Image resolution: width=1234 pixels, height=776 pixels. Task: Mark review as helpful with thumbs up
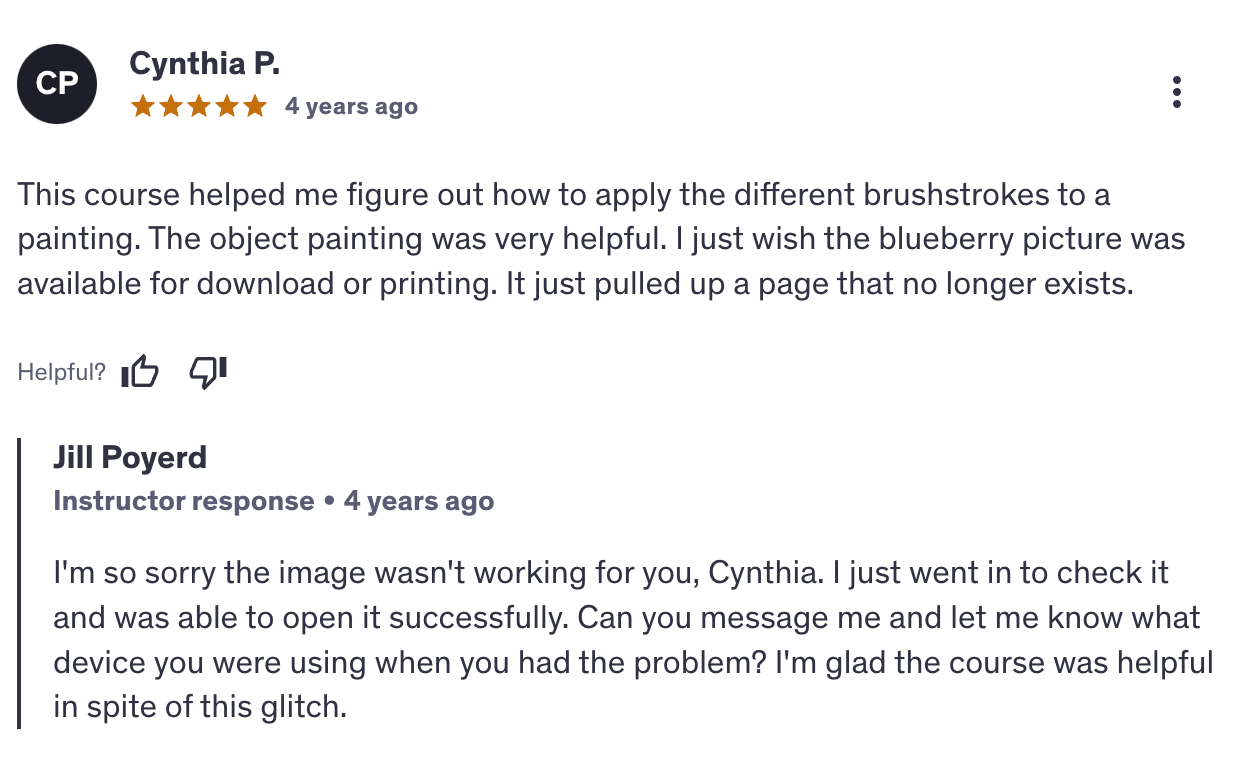[139, 372]
